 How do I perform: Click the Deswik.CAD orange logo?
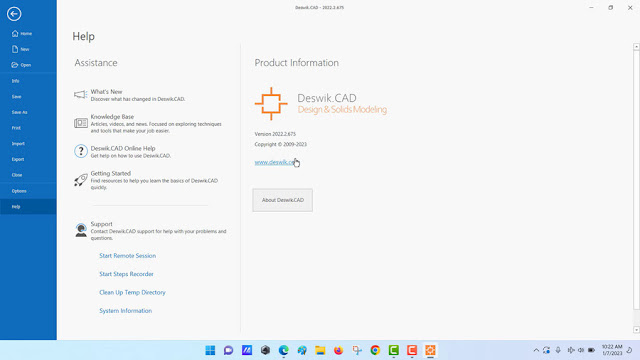tap(271, 104)
